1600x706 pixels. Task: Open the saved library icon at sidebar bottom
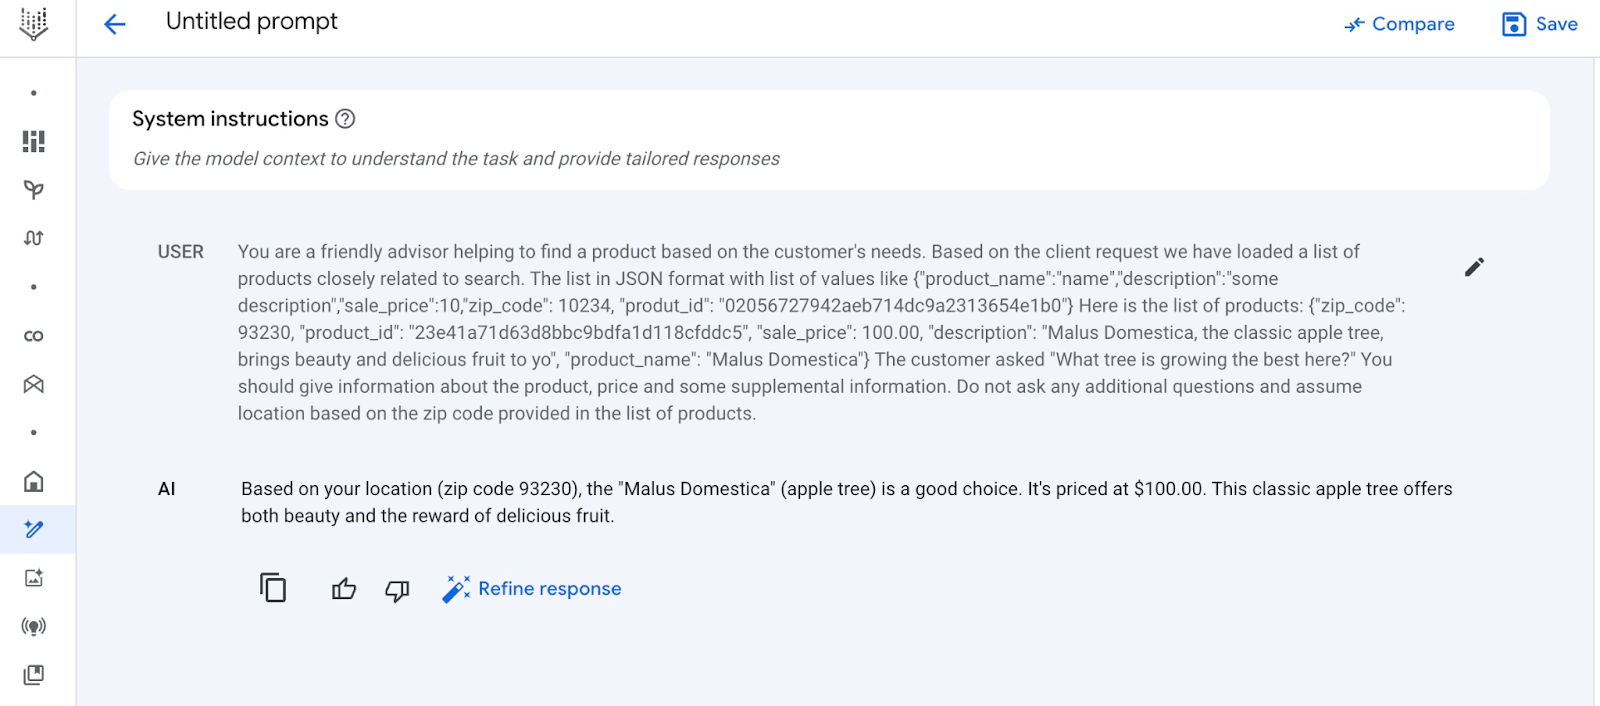pyautogui.click(x=34, y=675)
